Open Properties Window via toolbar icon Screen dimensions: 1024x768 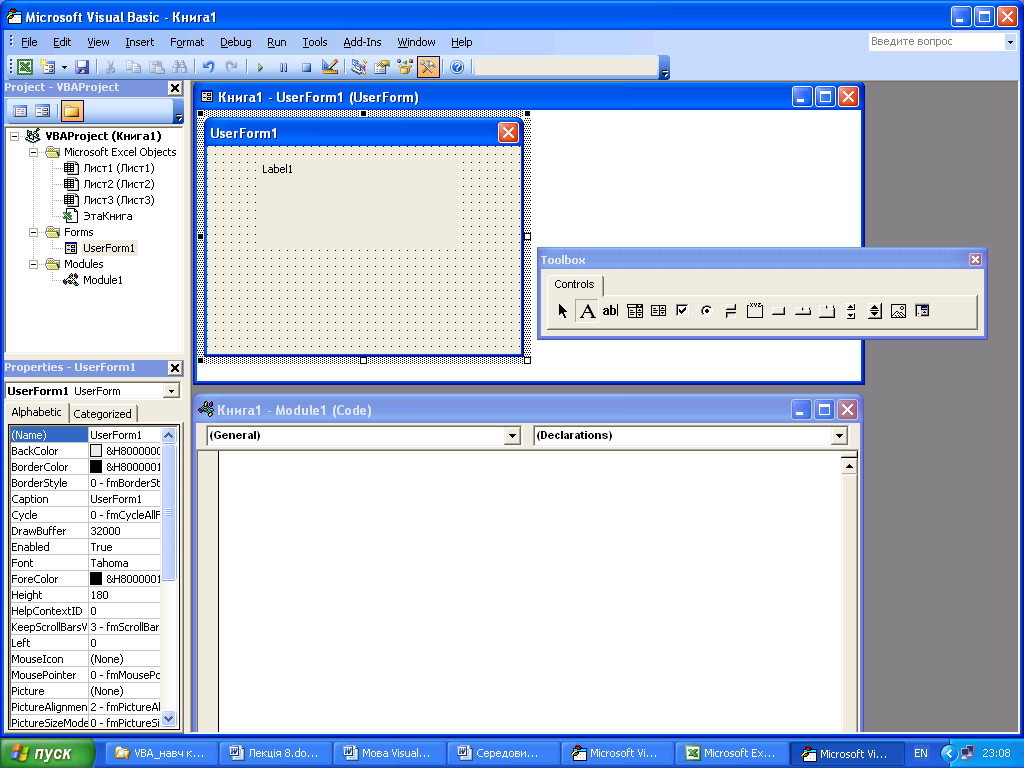click(x=381, y=67)
